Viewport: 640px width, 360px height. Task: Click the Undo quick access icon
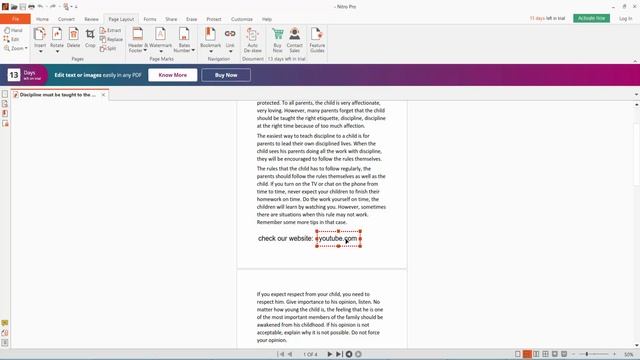point(40,7)
